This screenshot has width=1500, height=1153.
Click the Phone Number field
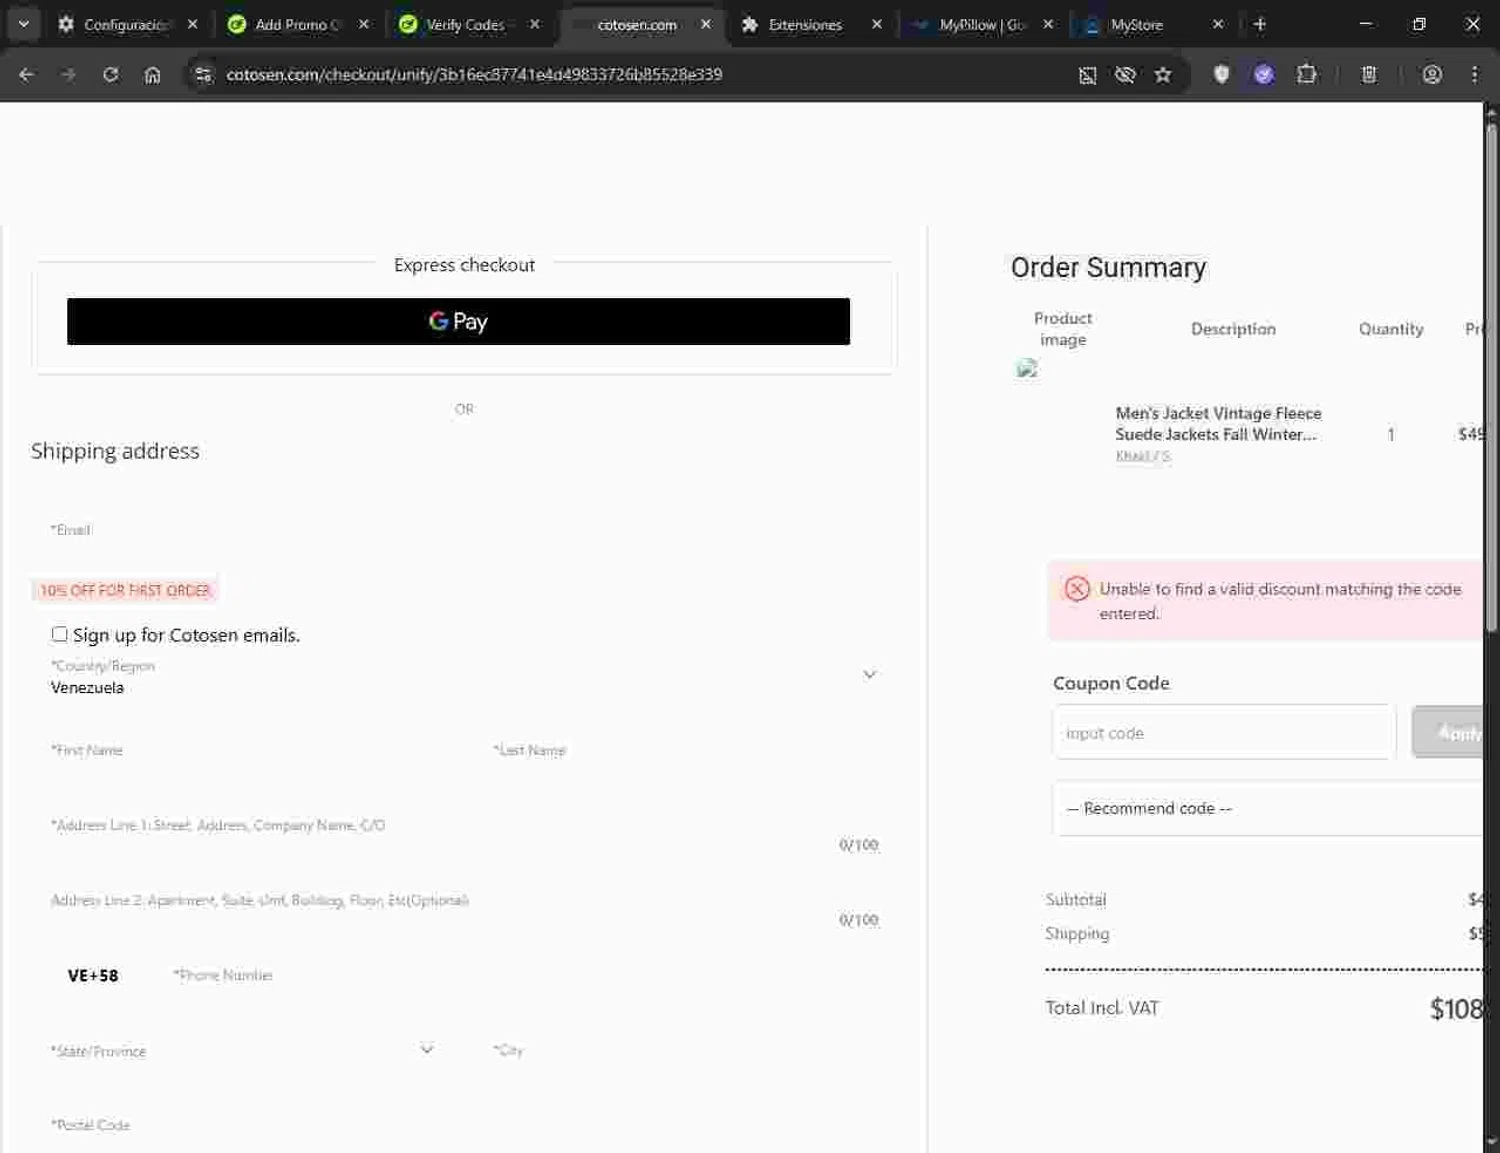525,975
